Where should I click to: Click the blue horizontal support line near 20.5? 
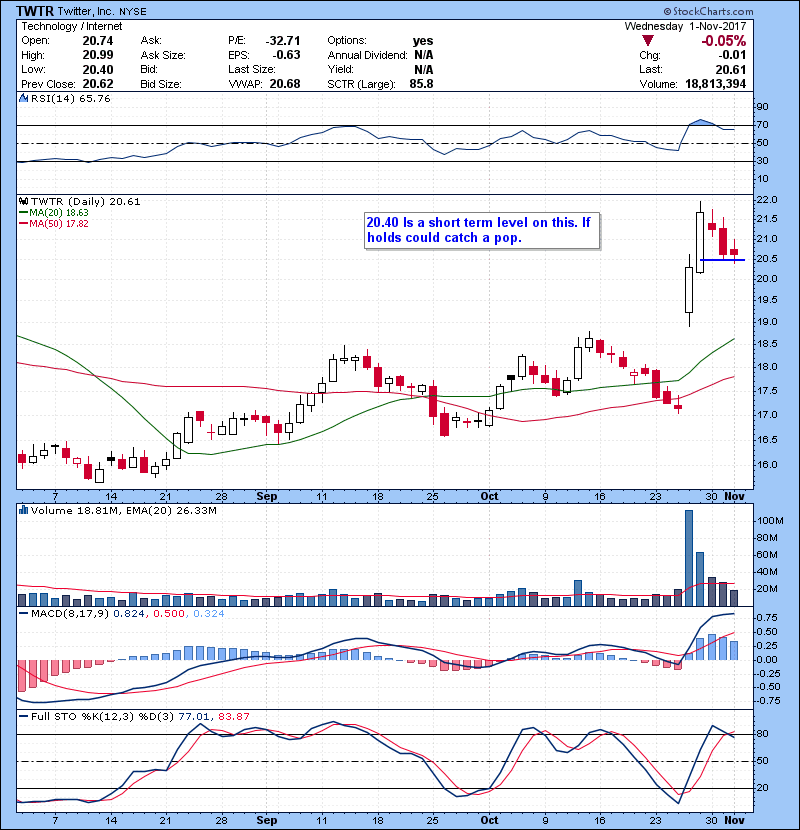pos(722,260)
